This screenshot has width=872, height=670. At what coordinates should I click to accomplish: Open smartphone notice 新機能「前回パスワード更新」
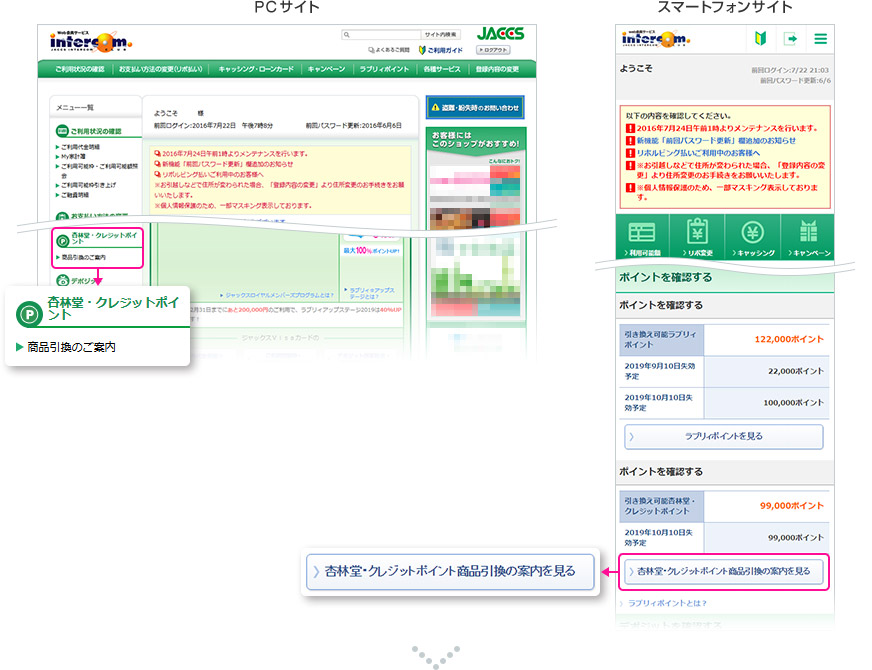coord(716,141)
